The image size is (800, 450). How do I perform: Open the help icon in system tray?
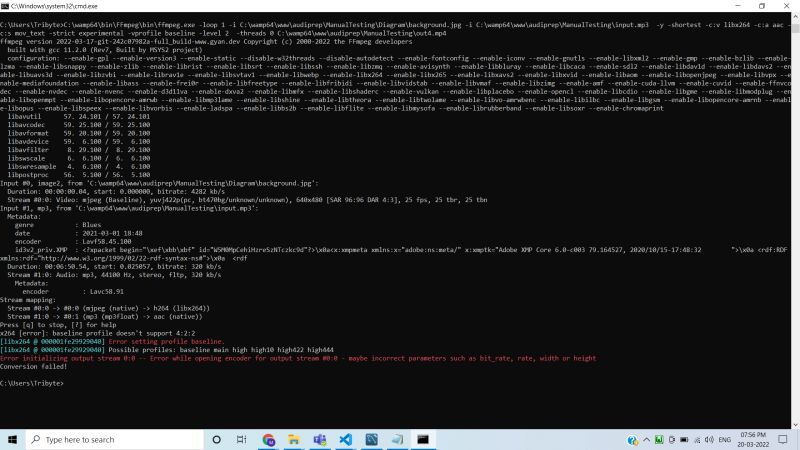633,440
